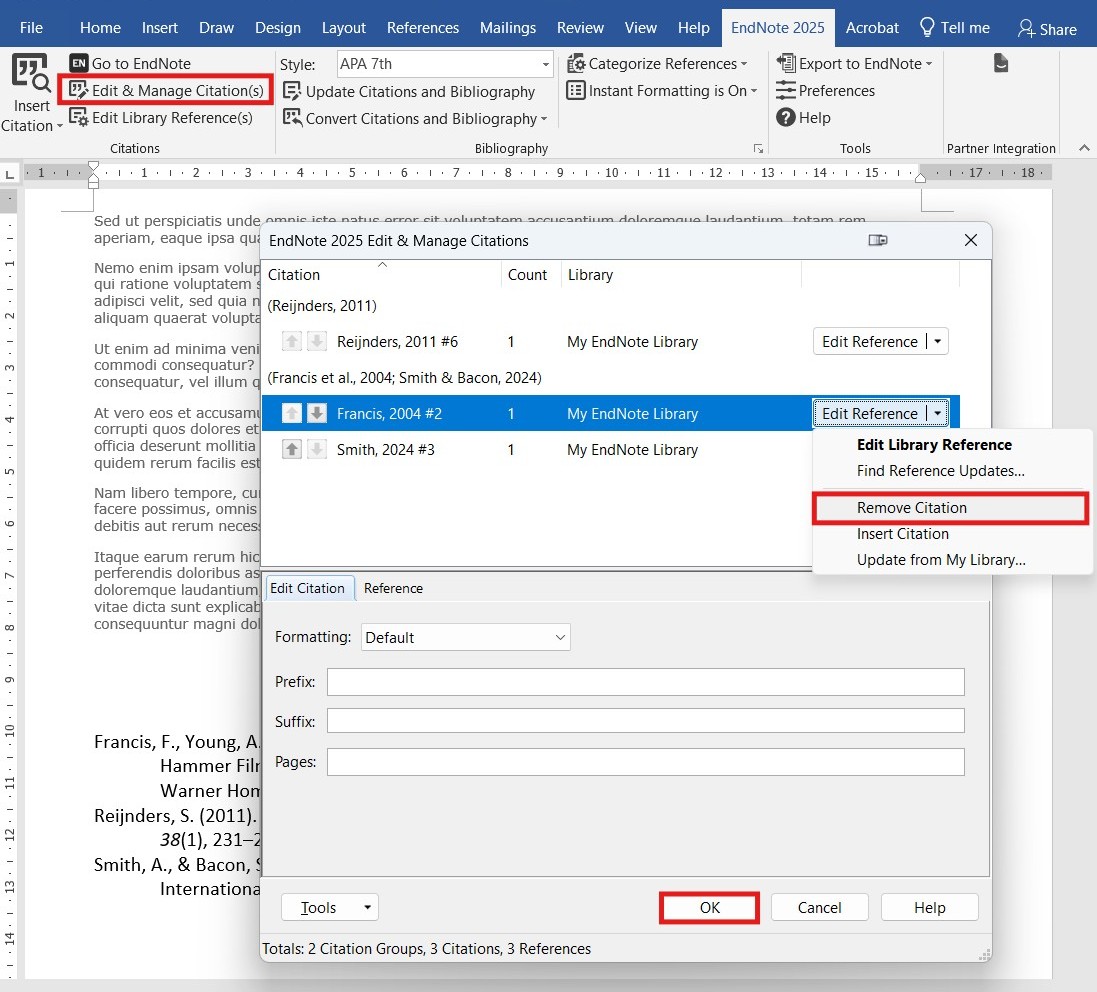
Task: Open EndNote Preferences
Action: pos(826,91)
